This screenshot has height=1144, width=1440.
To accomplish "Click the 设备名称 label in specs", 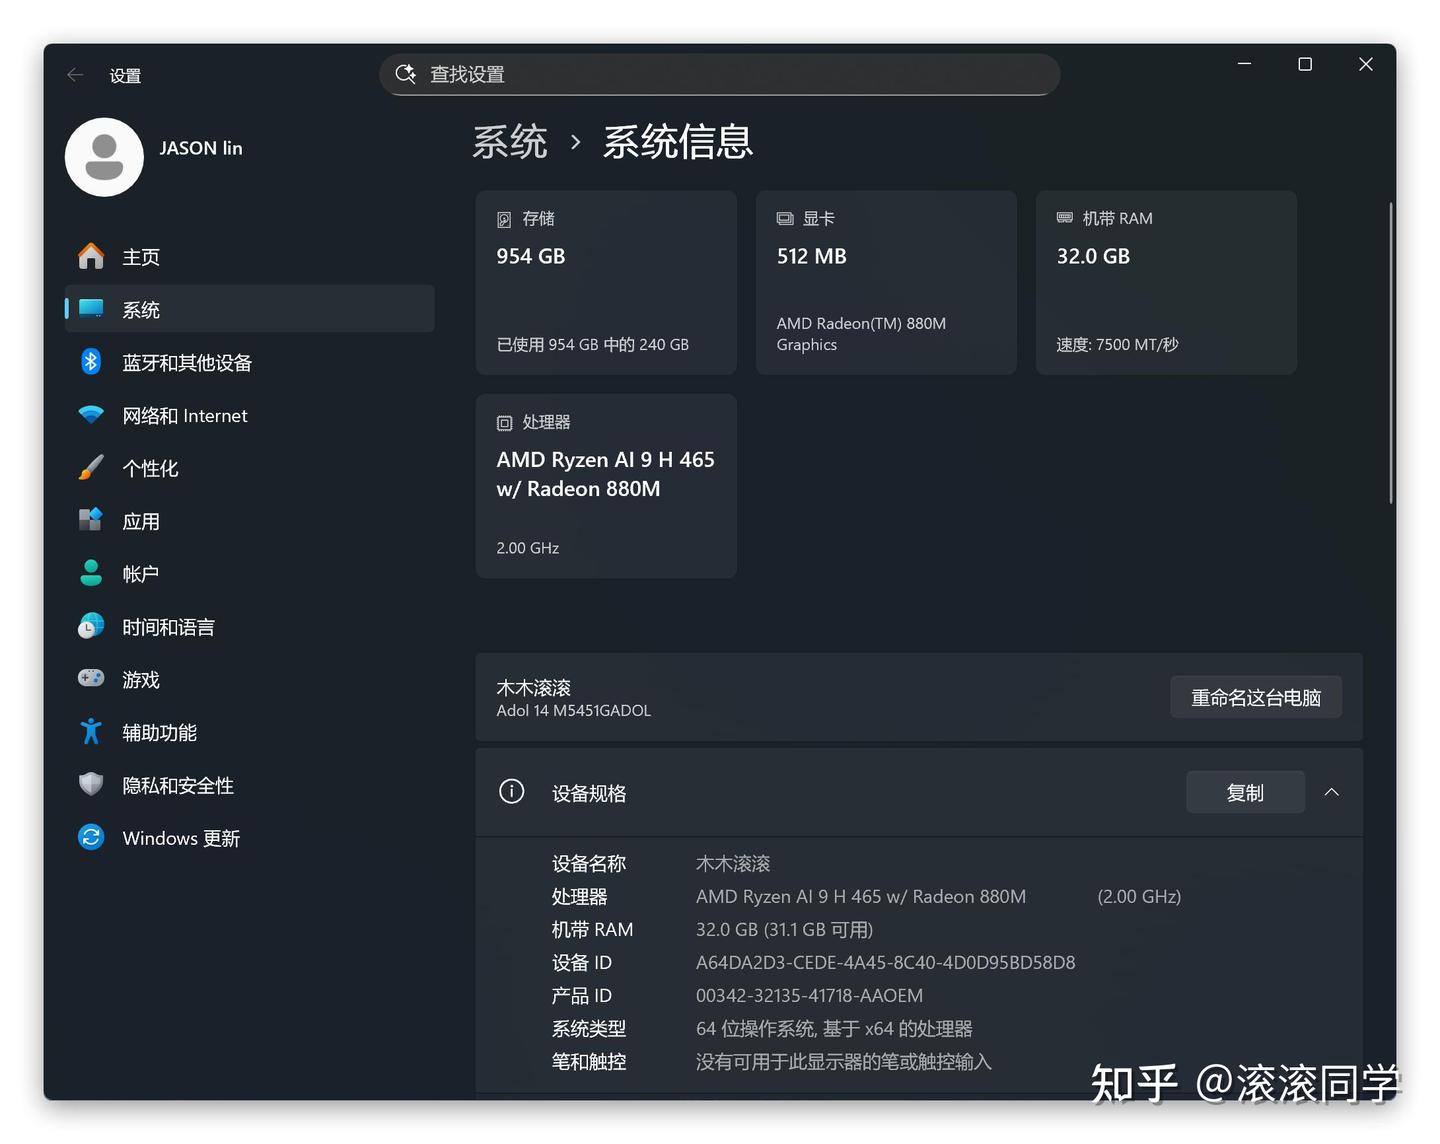I will point(589,863).
